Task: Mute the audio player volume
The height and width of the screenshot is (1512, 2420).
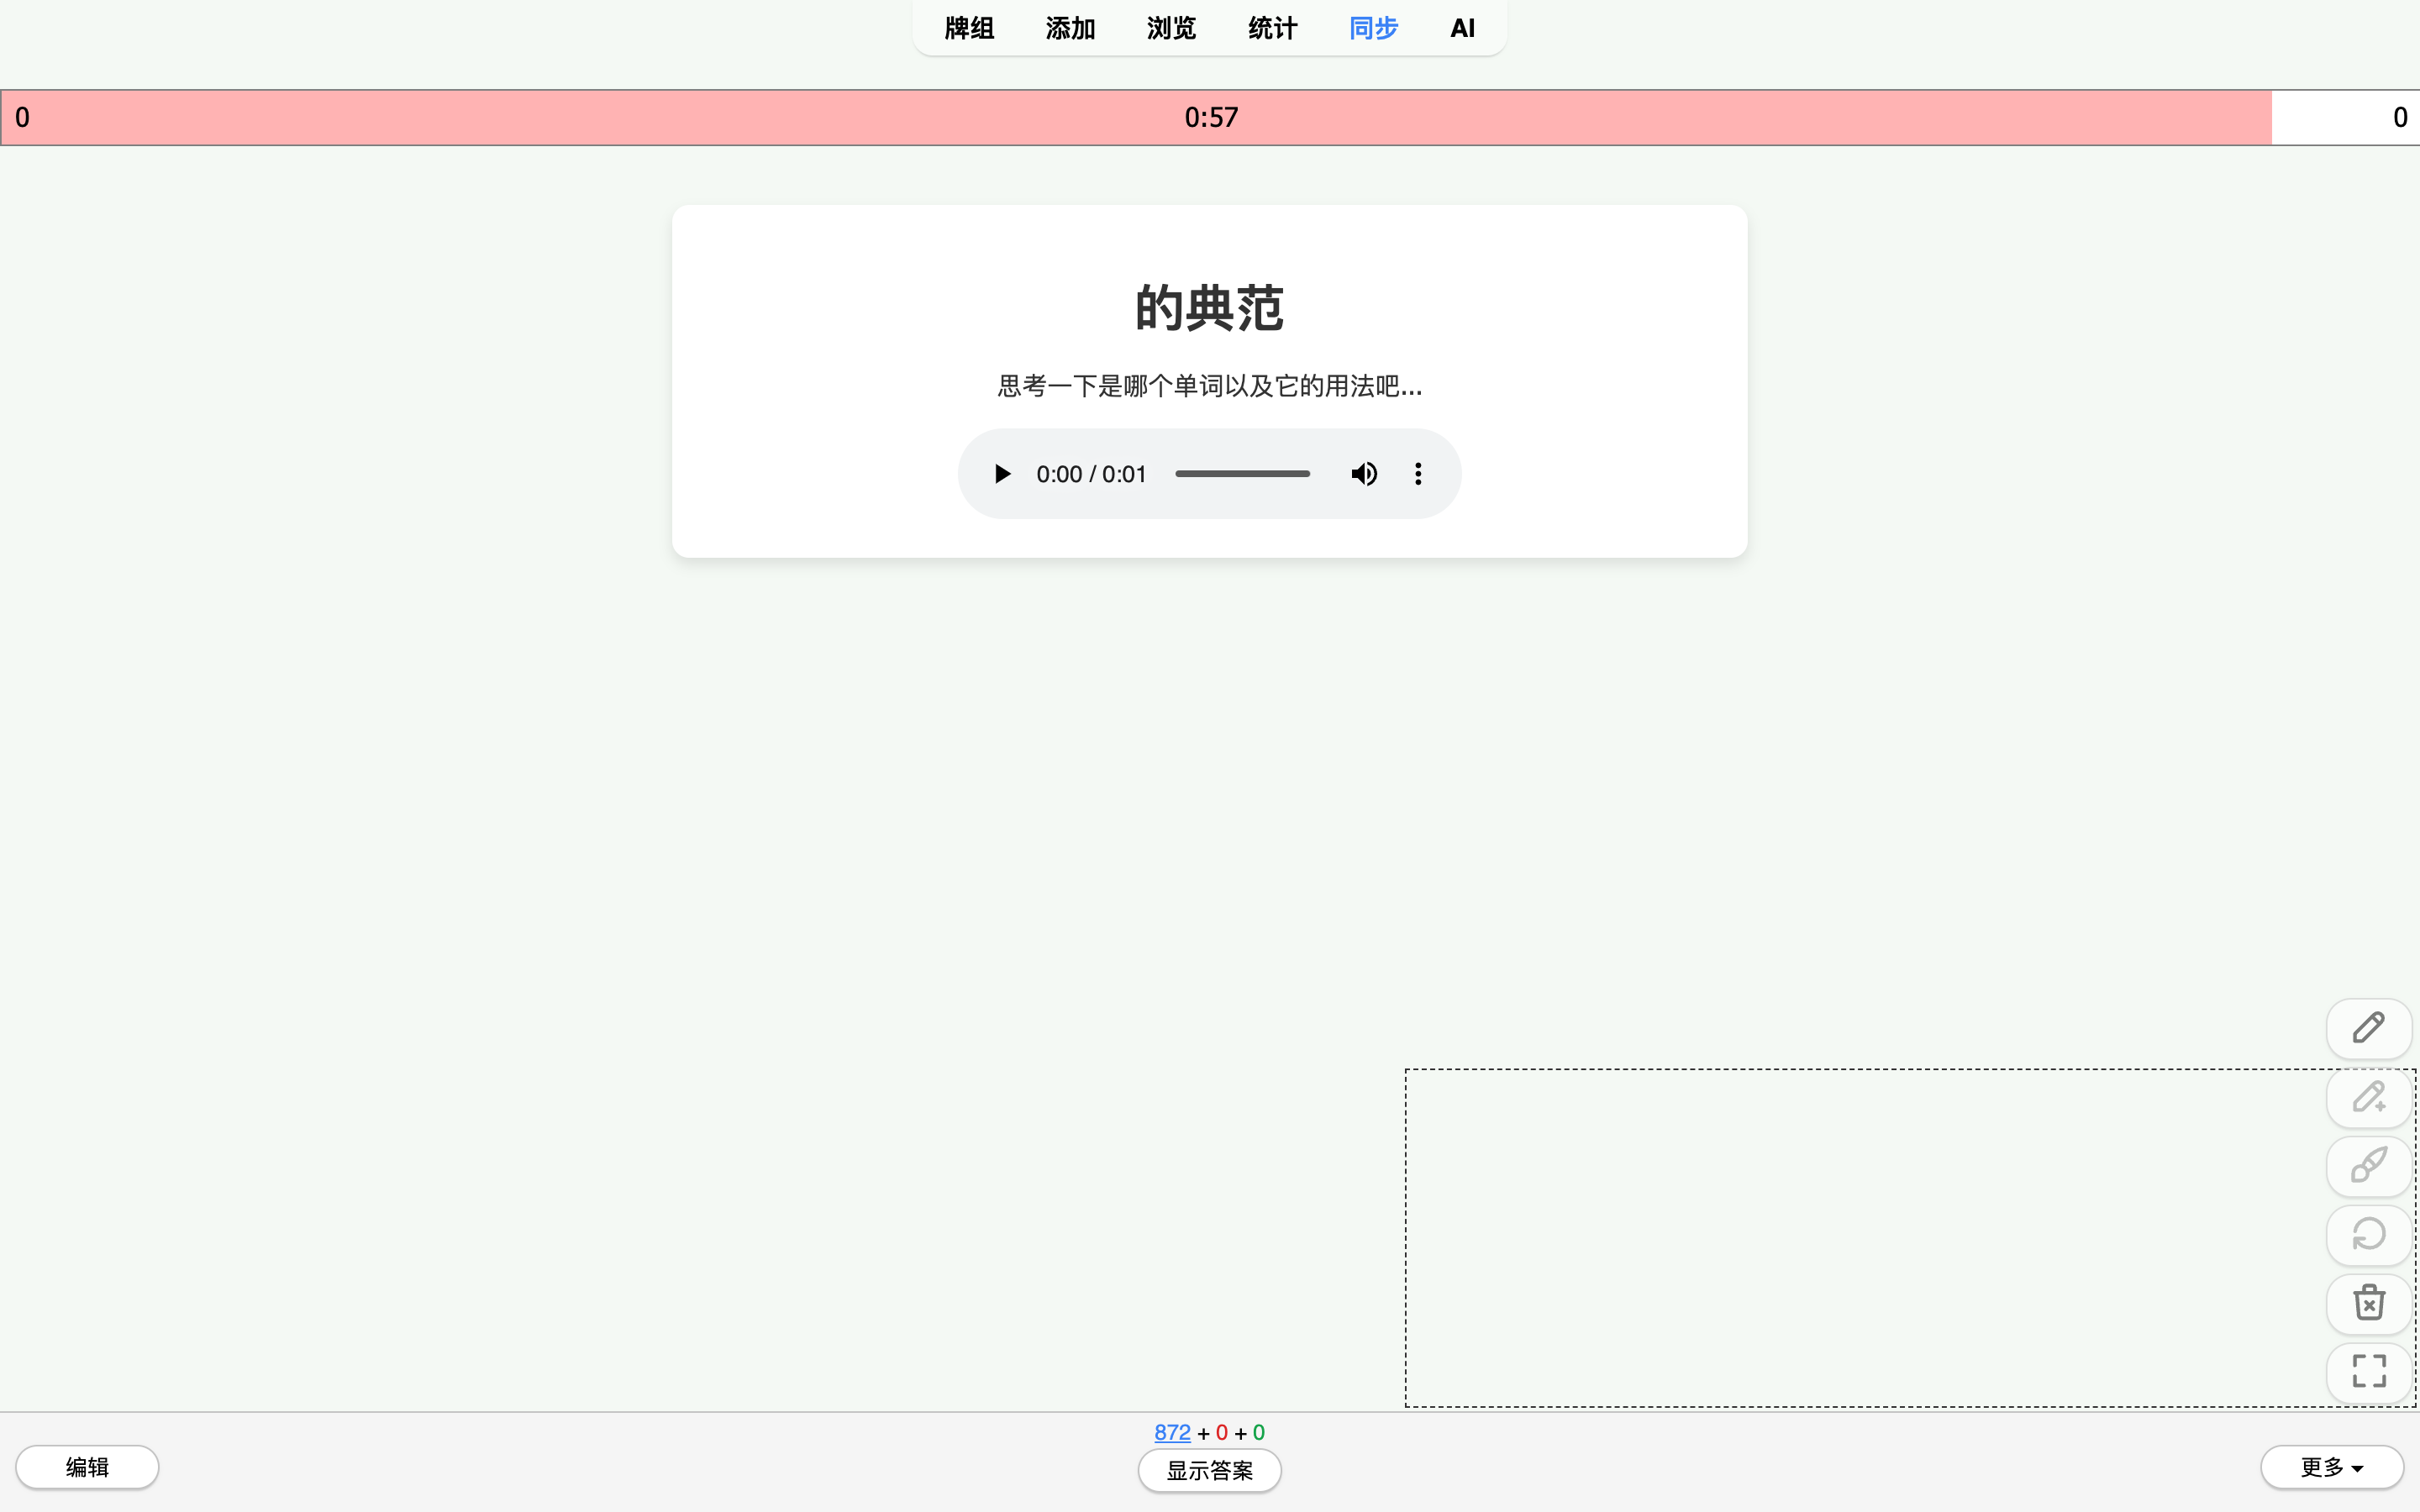Action: [1364, 474]
